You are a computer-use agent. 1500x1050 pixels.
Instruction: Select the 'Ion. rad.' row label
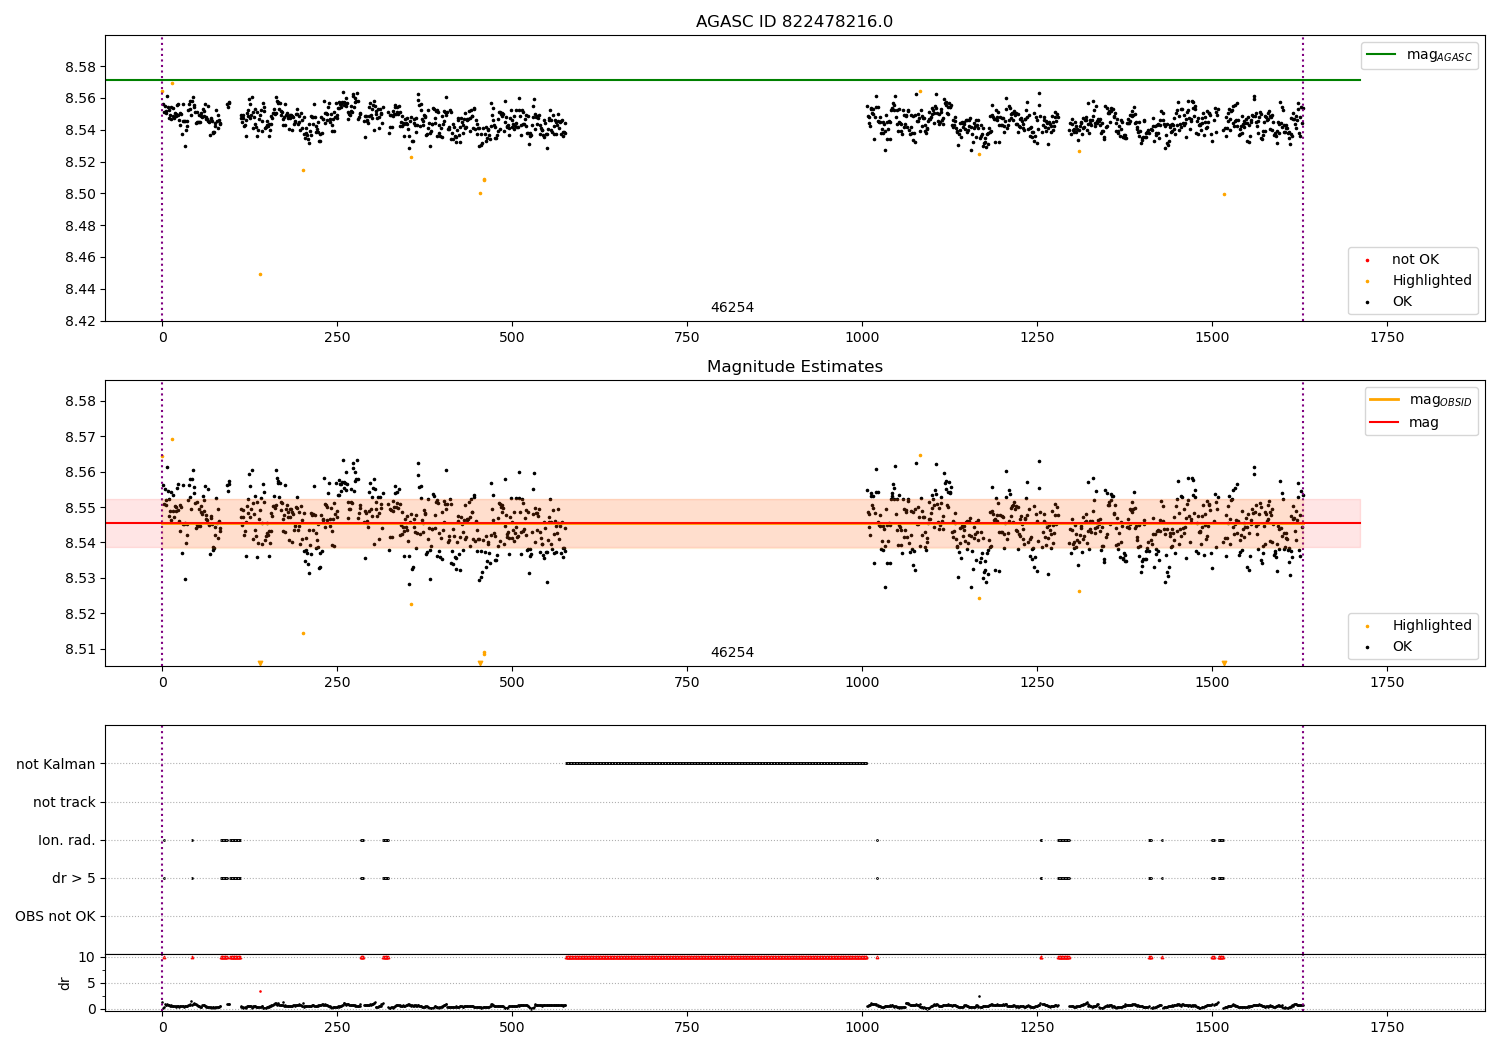66,840
